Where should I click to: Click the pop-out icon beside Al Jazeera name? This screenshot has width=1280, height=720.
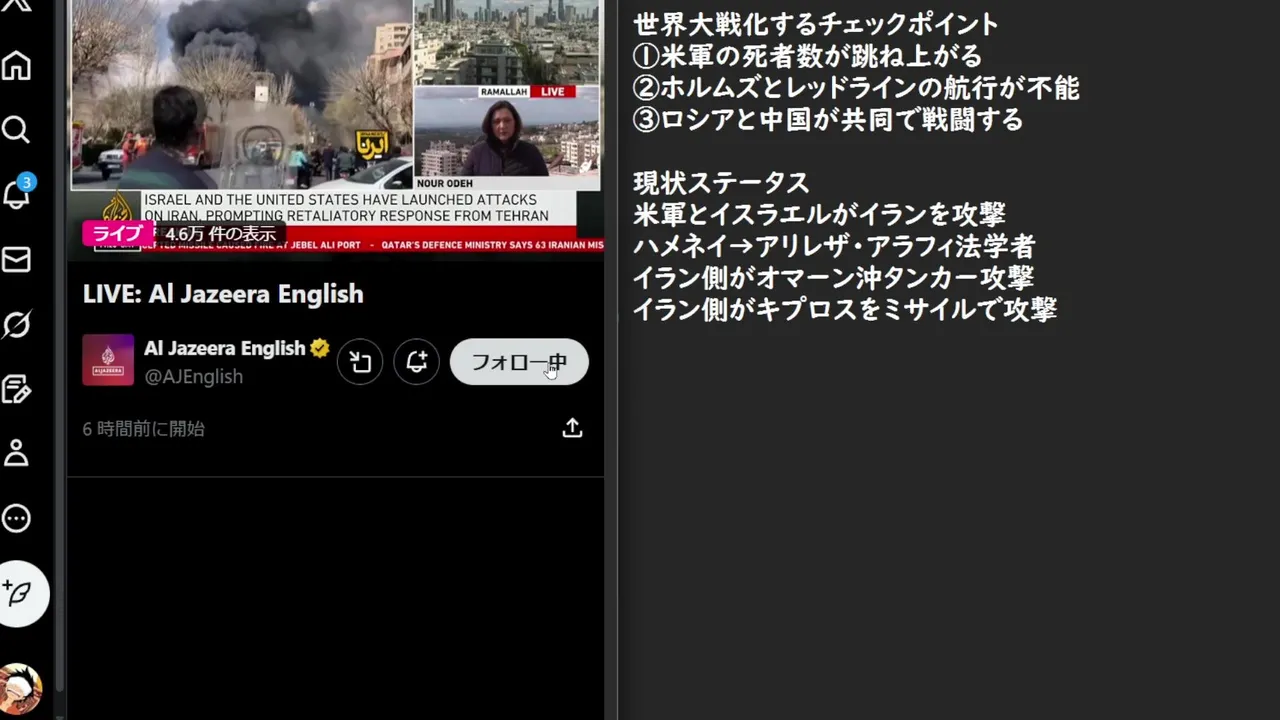pos(360,362)
